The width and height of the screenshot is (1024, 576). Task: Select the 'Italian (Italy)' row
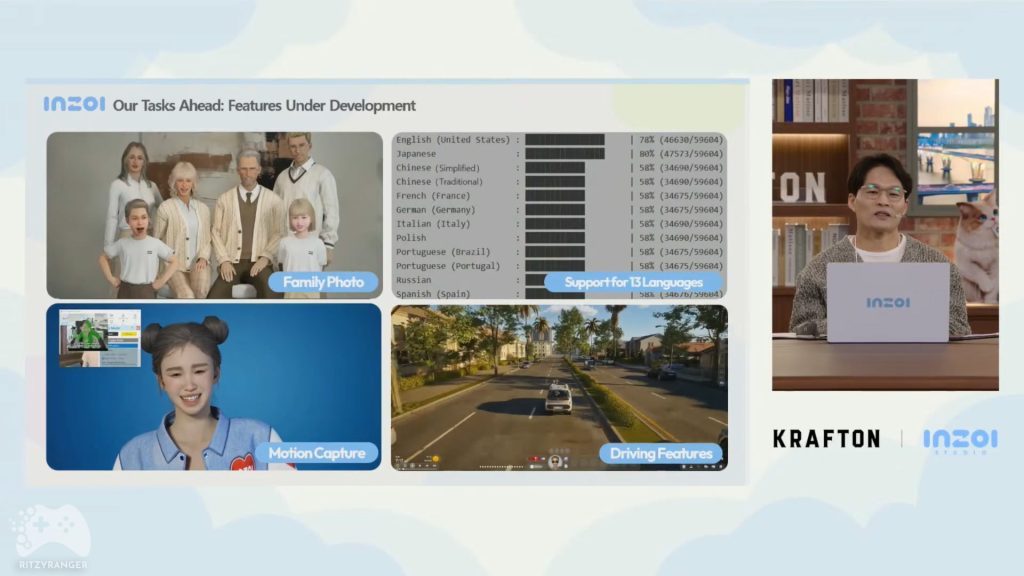point(559,223)
